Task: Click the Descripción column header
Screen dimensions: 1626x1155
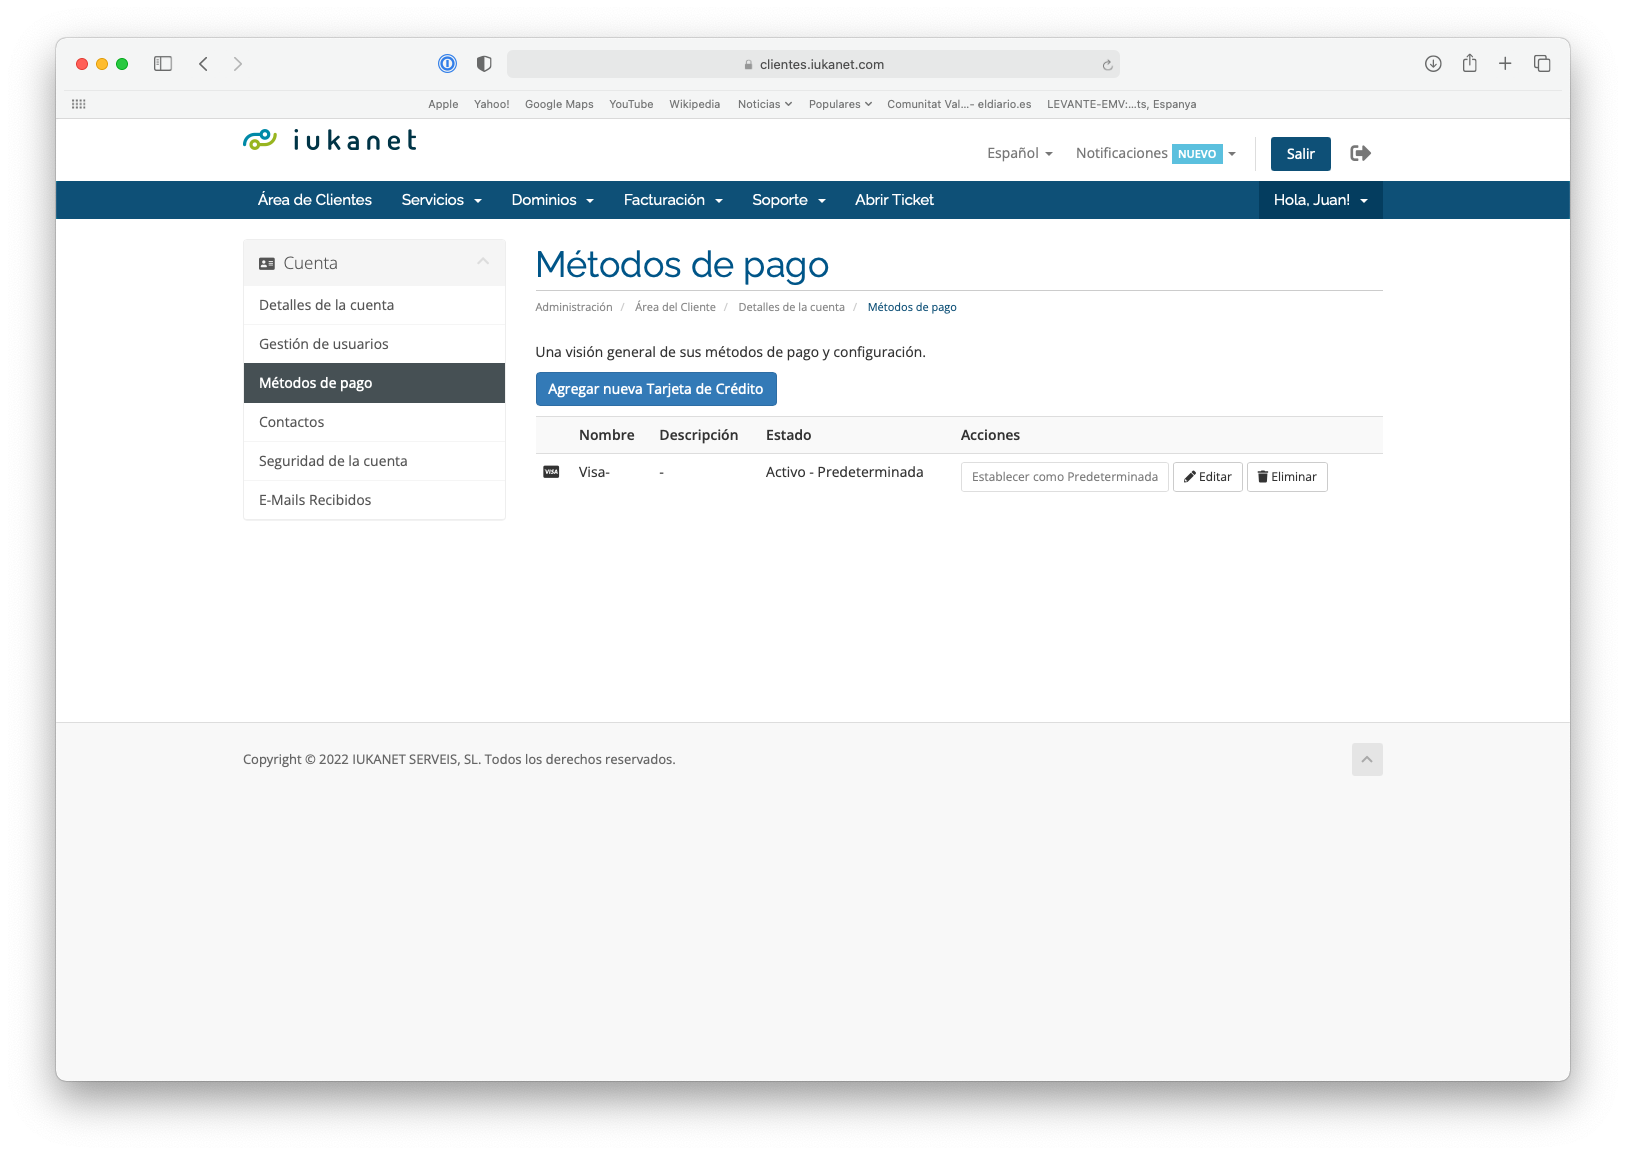Action: (x=698, y=435)
